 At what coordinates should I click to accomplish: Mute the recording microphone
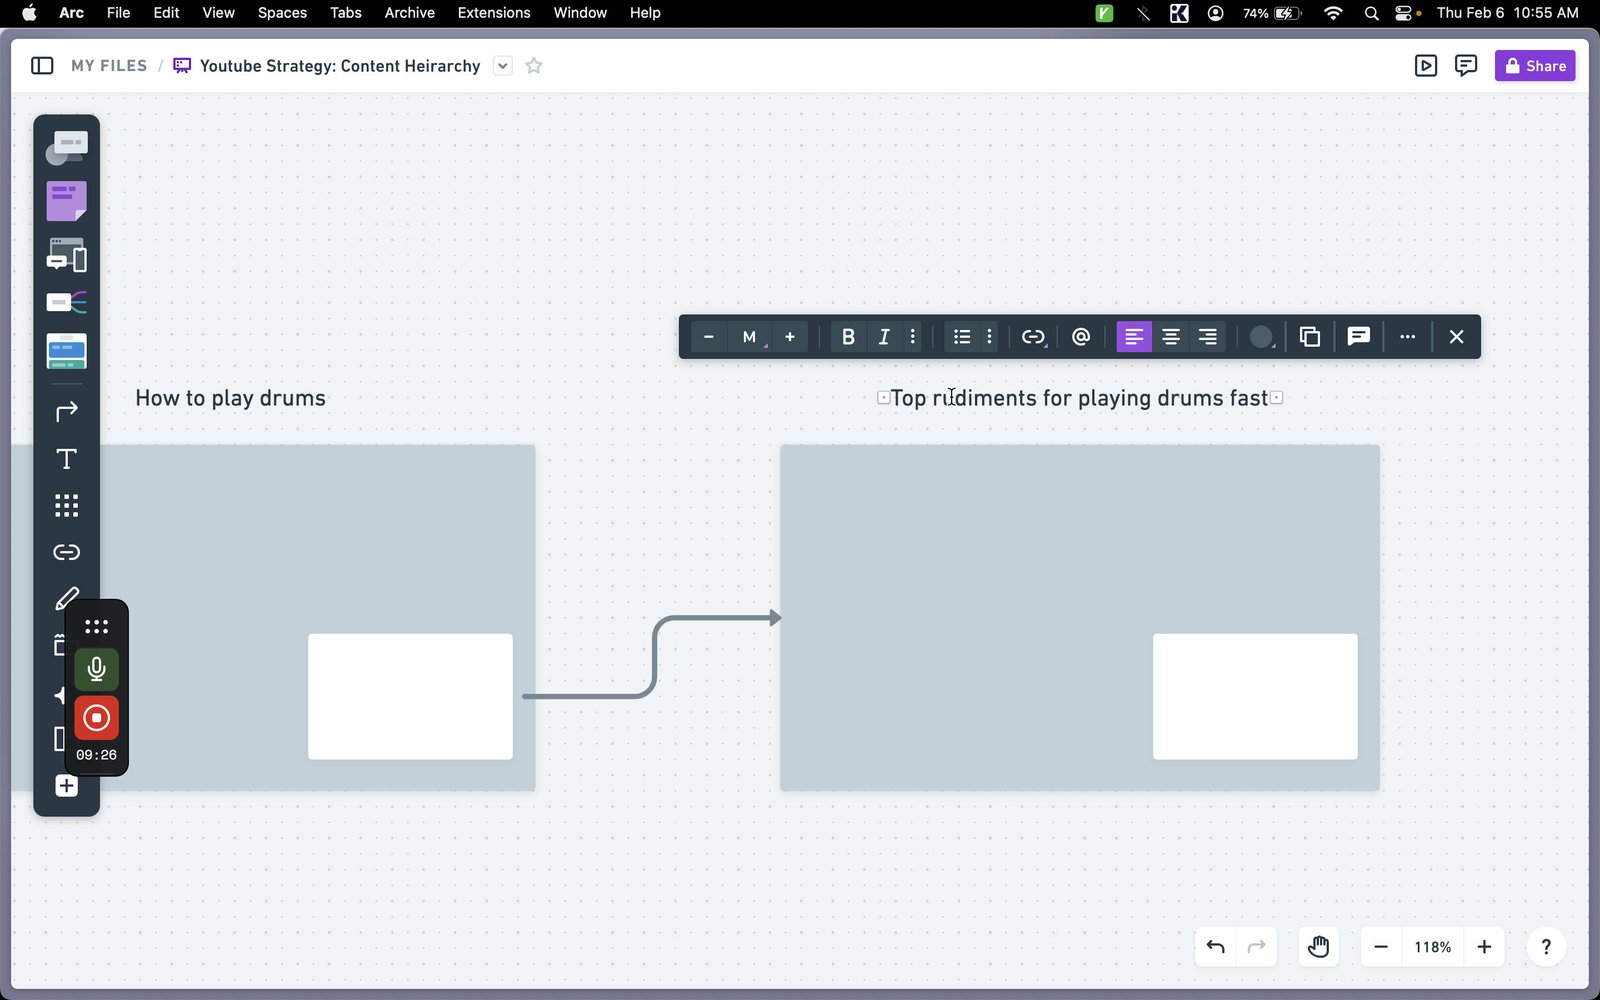pyautogui.click(x=96, y=669)
